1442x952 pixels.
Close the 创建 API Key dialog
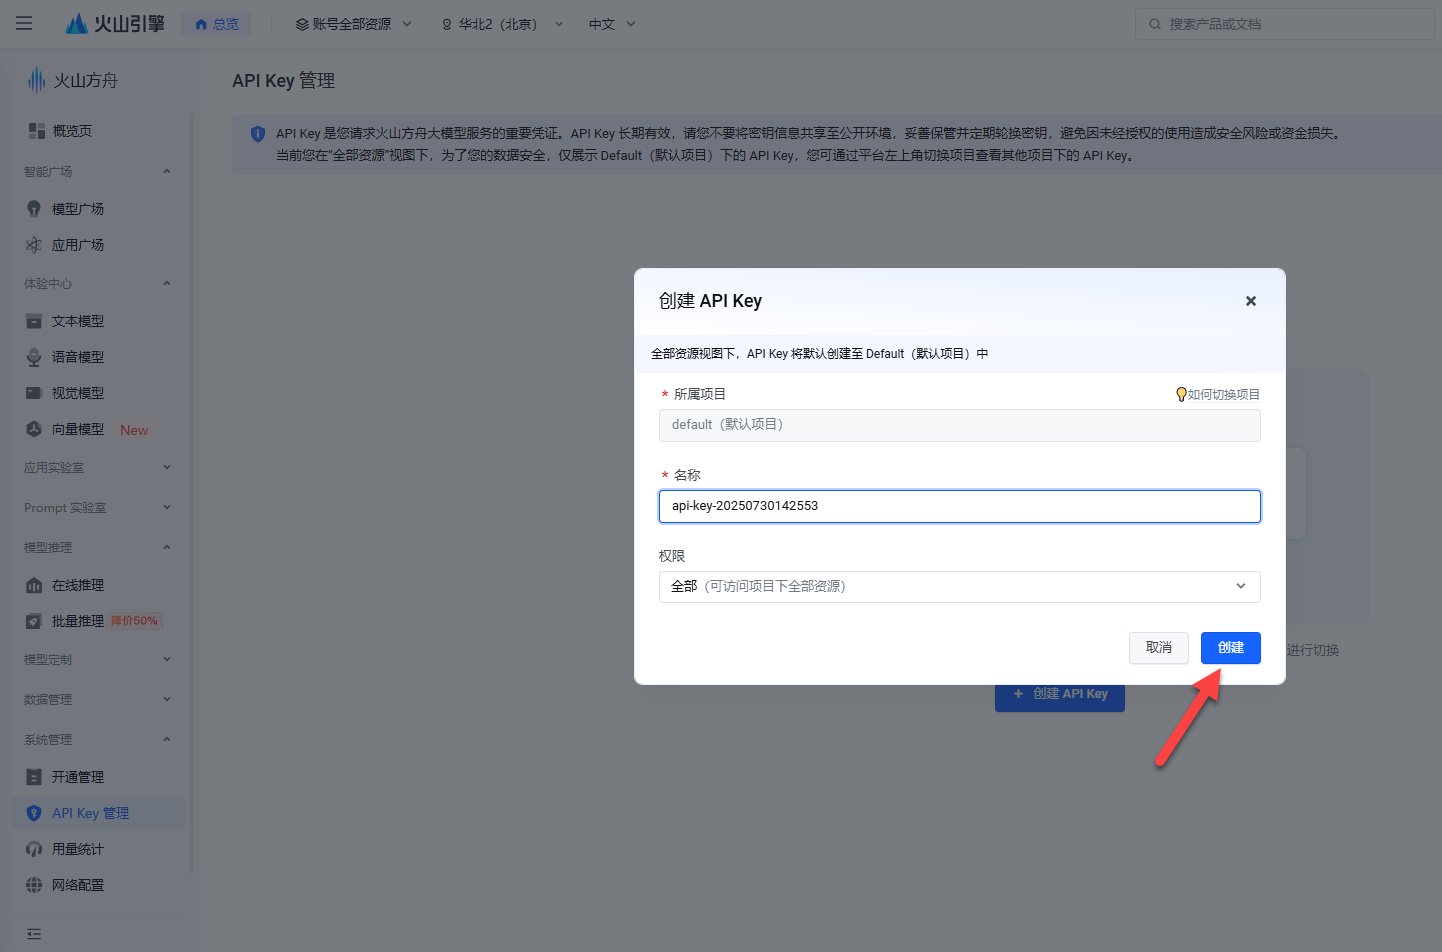(1250, 301)
